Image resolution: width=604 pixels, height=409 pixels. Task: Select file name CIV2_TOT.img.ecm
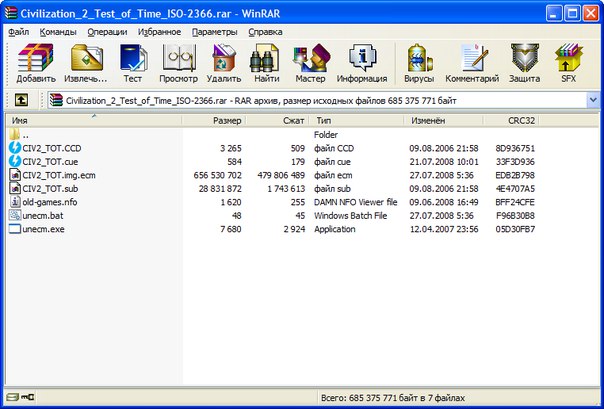tap(59, 175)
